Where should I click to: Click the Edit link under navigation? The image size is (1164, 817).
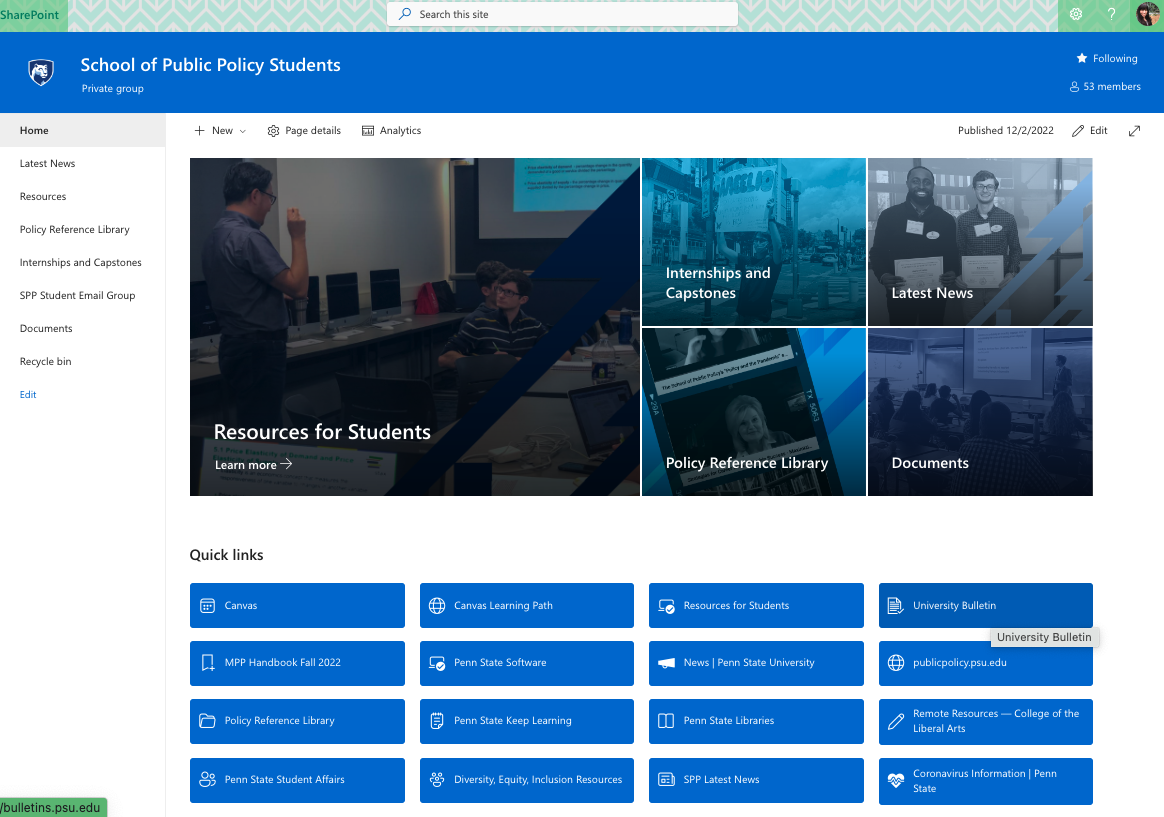click(x=28, y=395)
